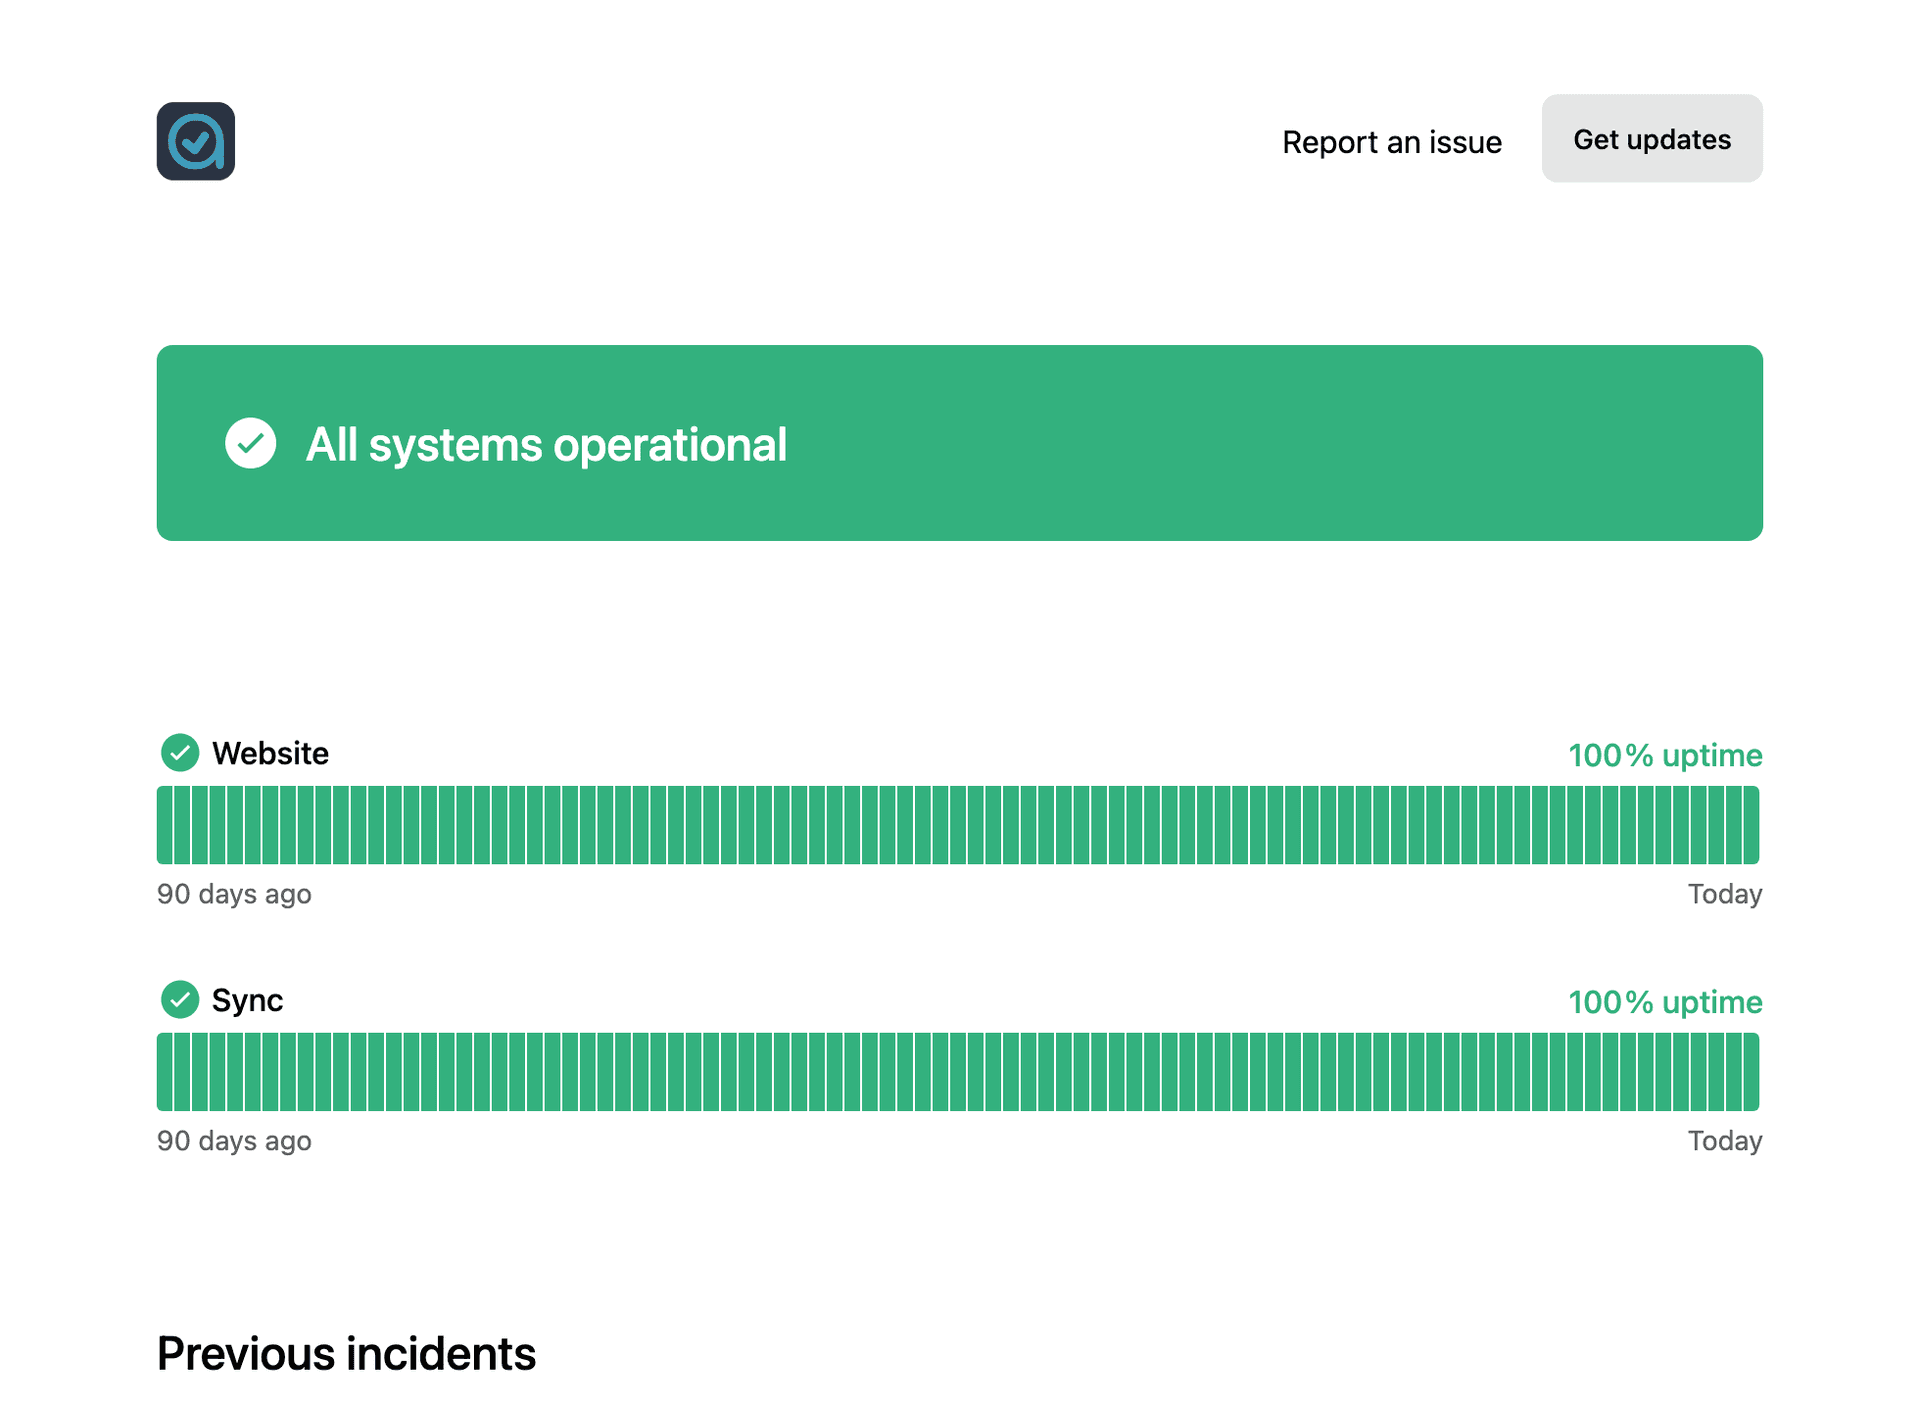The height and width of the screenshot is (1415, 1920).
Task: Click the 90 days ago label under Sync
Action: (234, 1141)
